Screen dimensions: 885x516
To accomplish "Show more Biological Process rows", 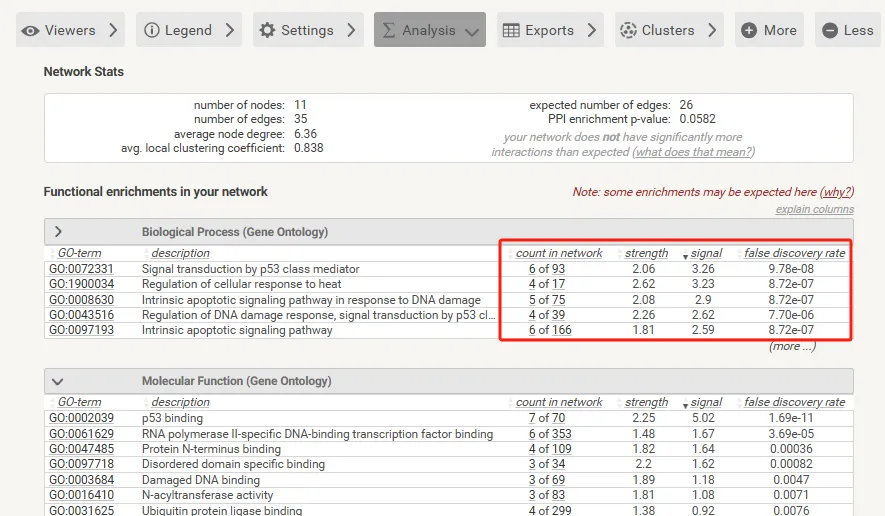I will 792,346.
